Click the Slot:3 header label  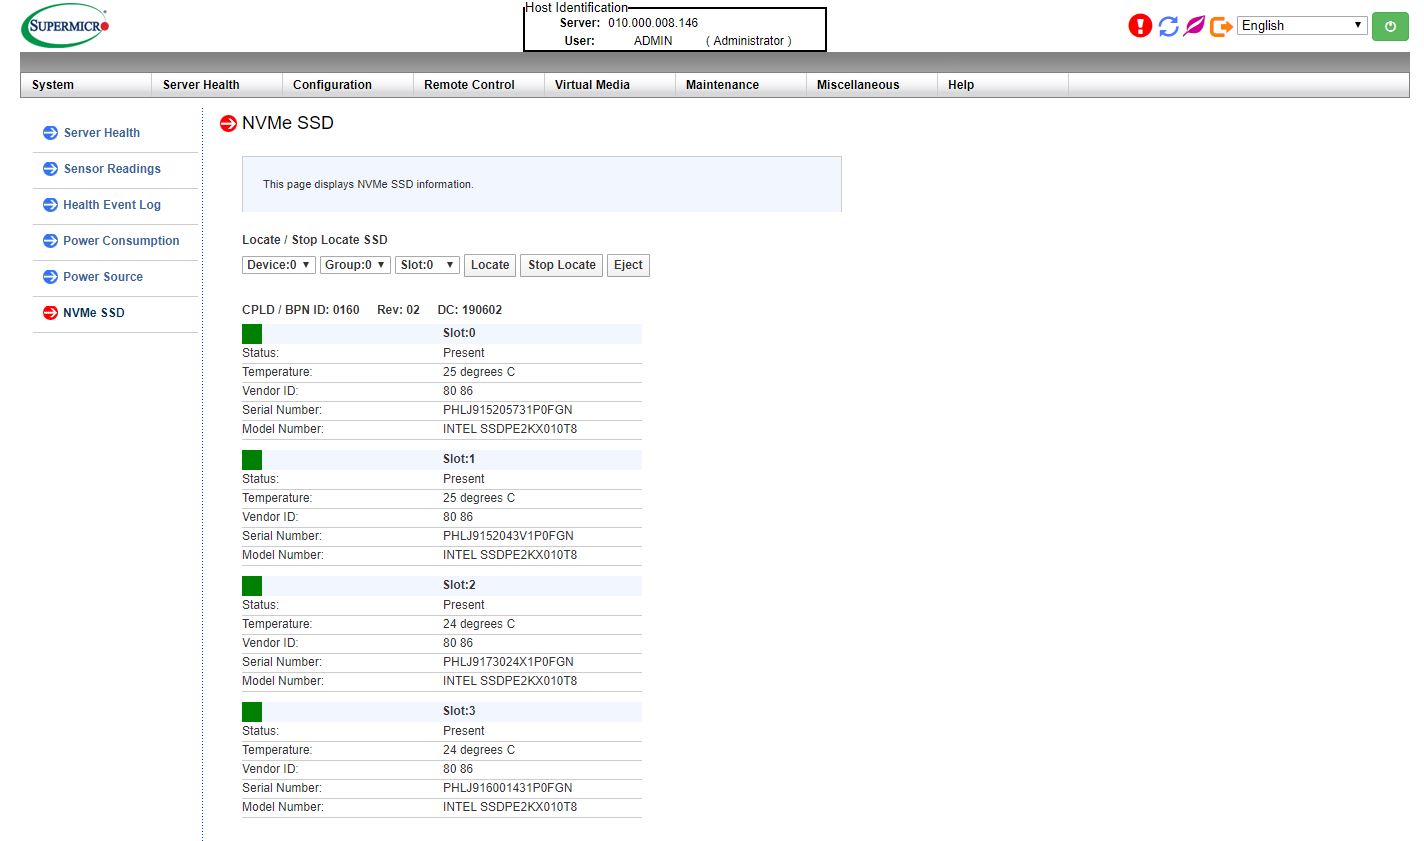coord(459,711)
